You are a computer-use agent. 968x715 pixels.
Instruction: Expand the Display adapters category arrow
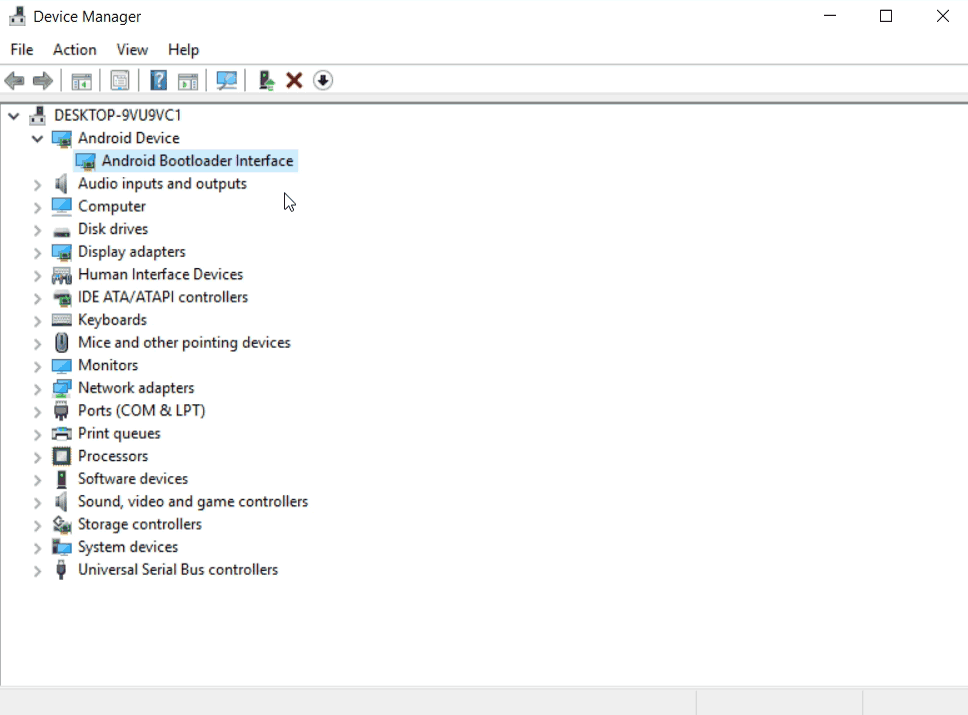coord(38,252)
